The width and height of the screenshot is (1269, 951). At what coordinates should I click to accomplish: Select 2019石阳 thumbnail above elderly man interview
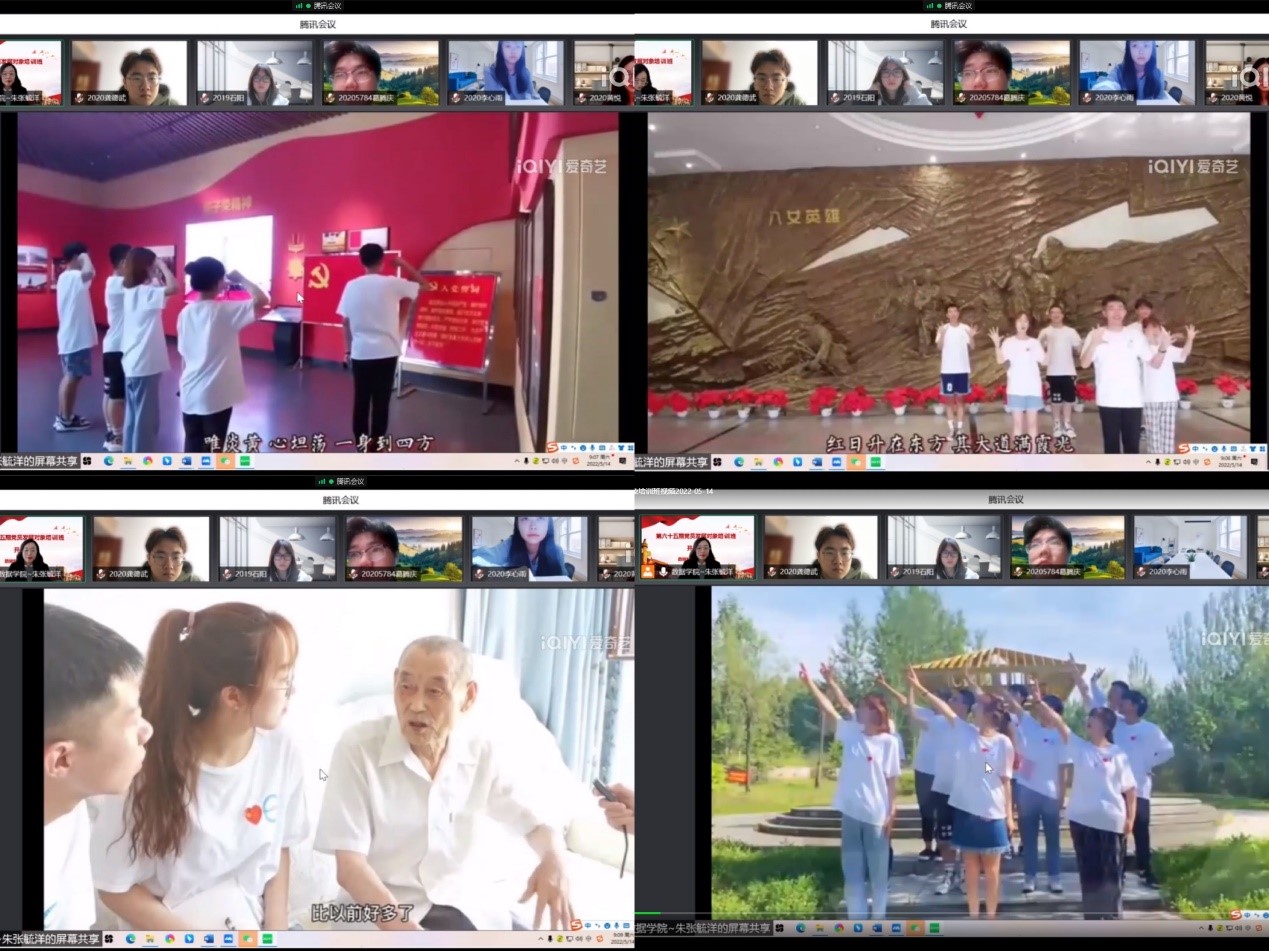click(278, 548)
